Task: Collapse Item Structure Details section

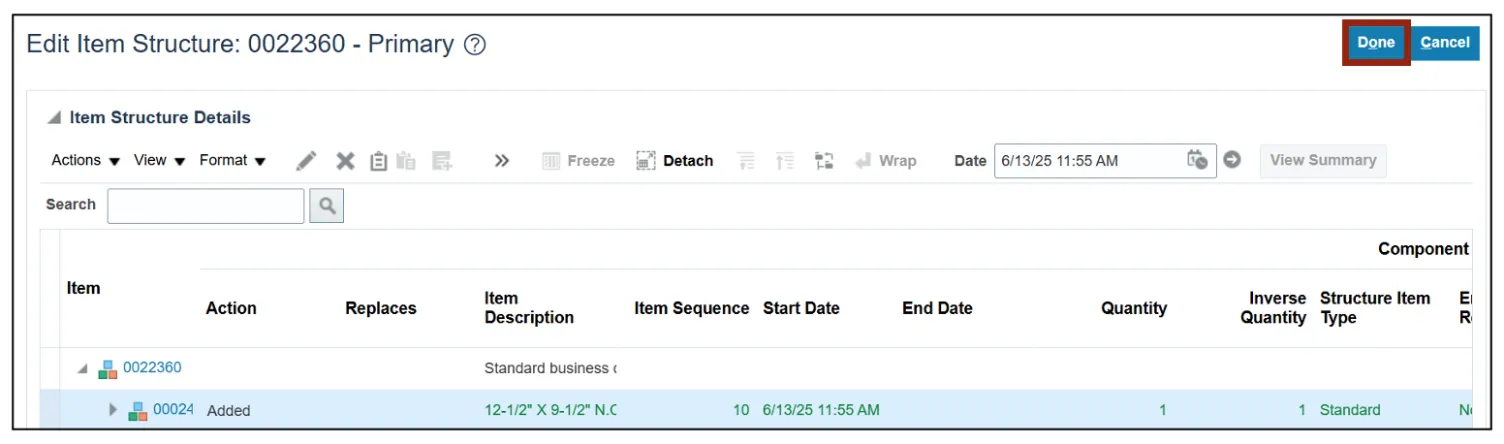Action: click(x=54, y=118)
